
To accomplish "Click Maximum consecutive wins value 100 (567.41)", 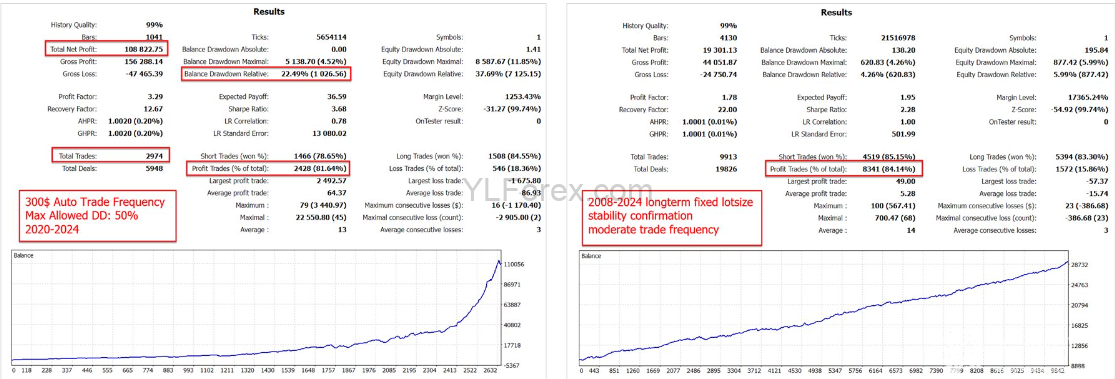I will click(893, 205).
